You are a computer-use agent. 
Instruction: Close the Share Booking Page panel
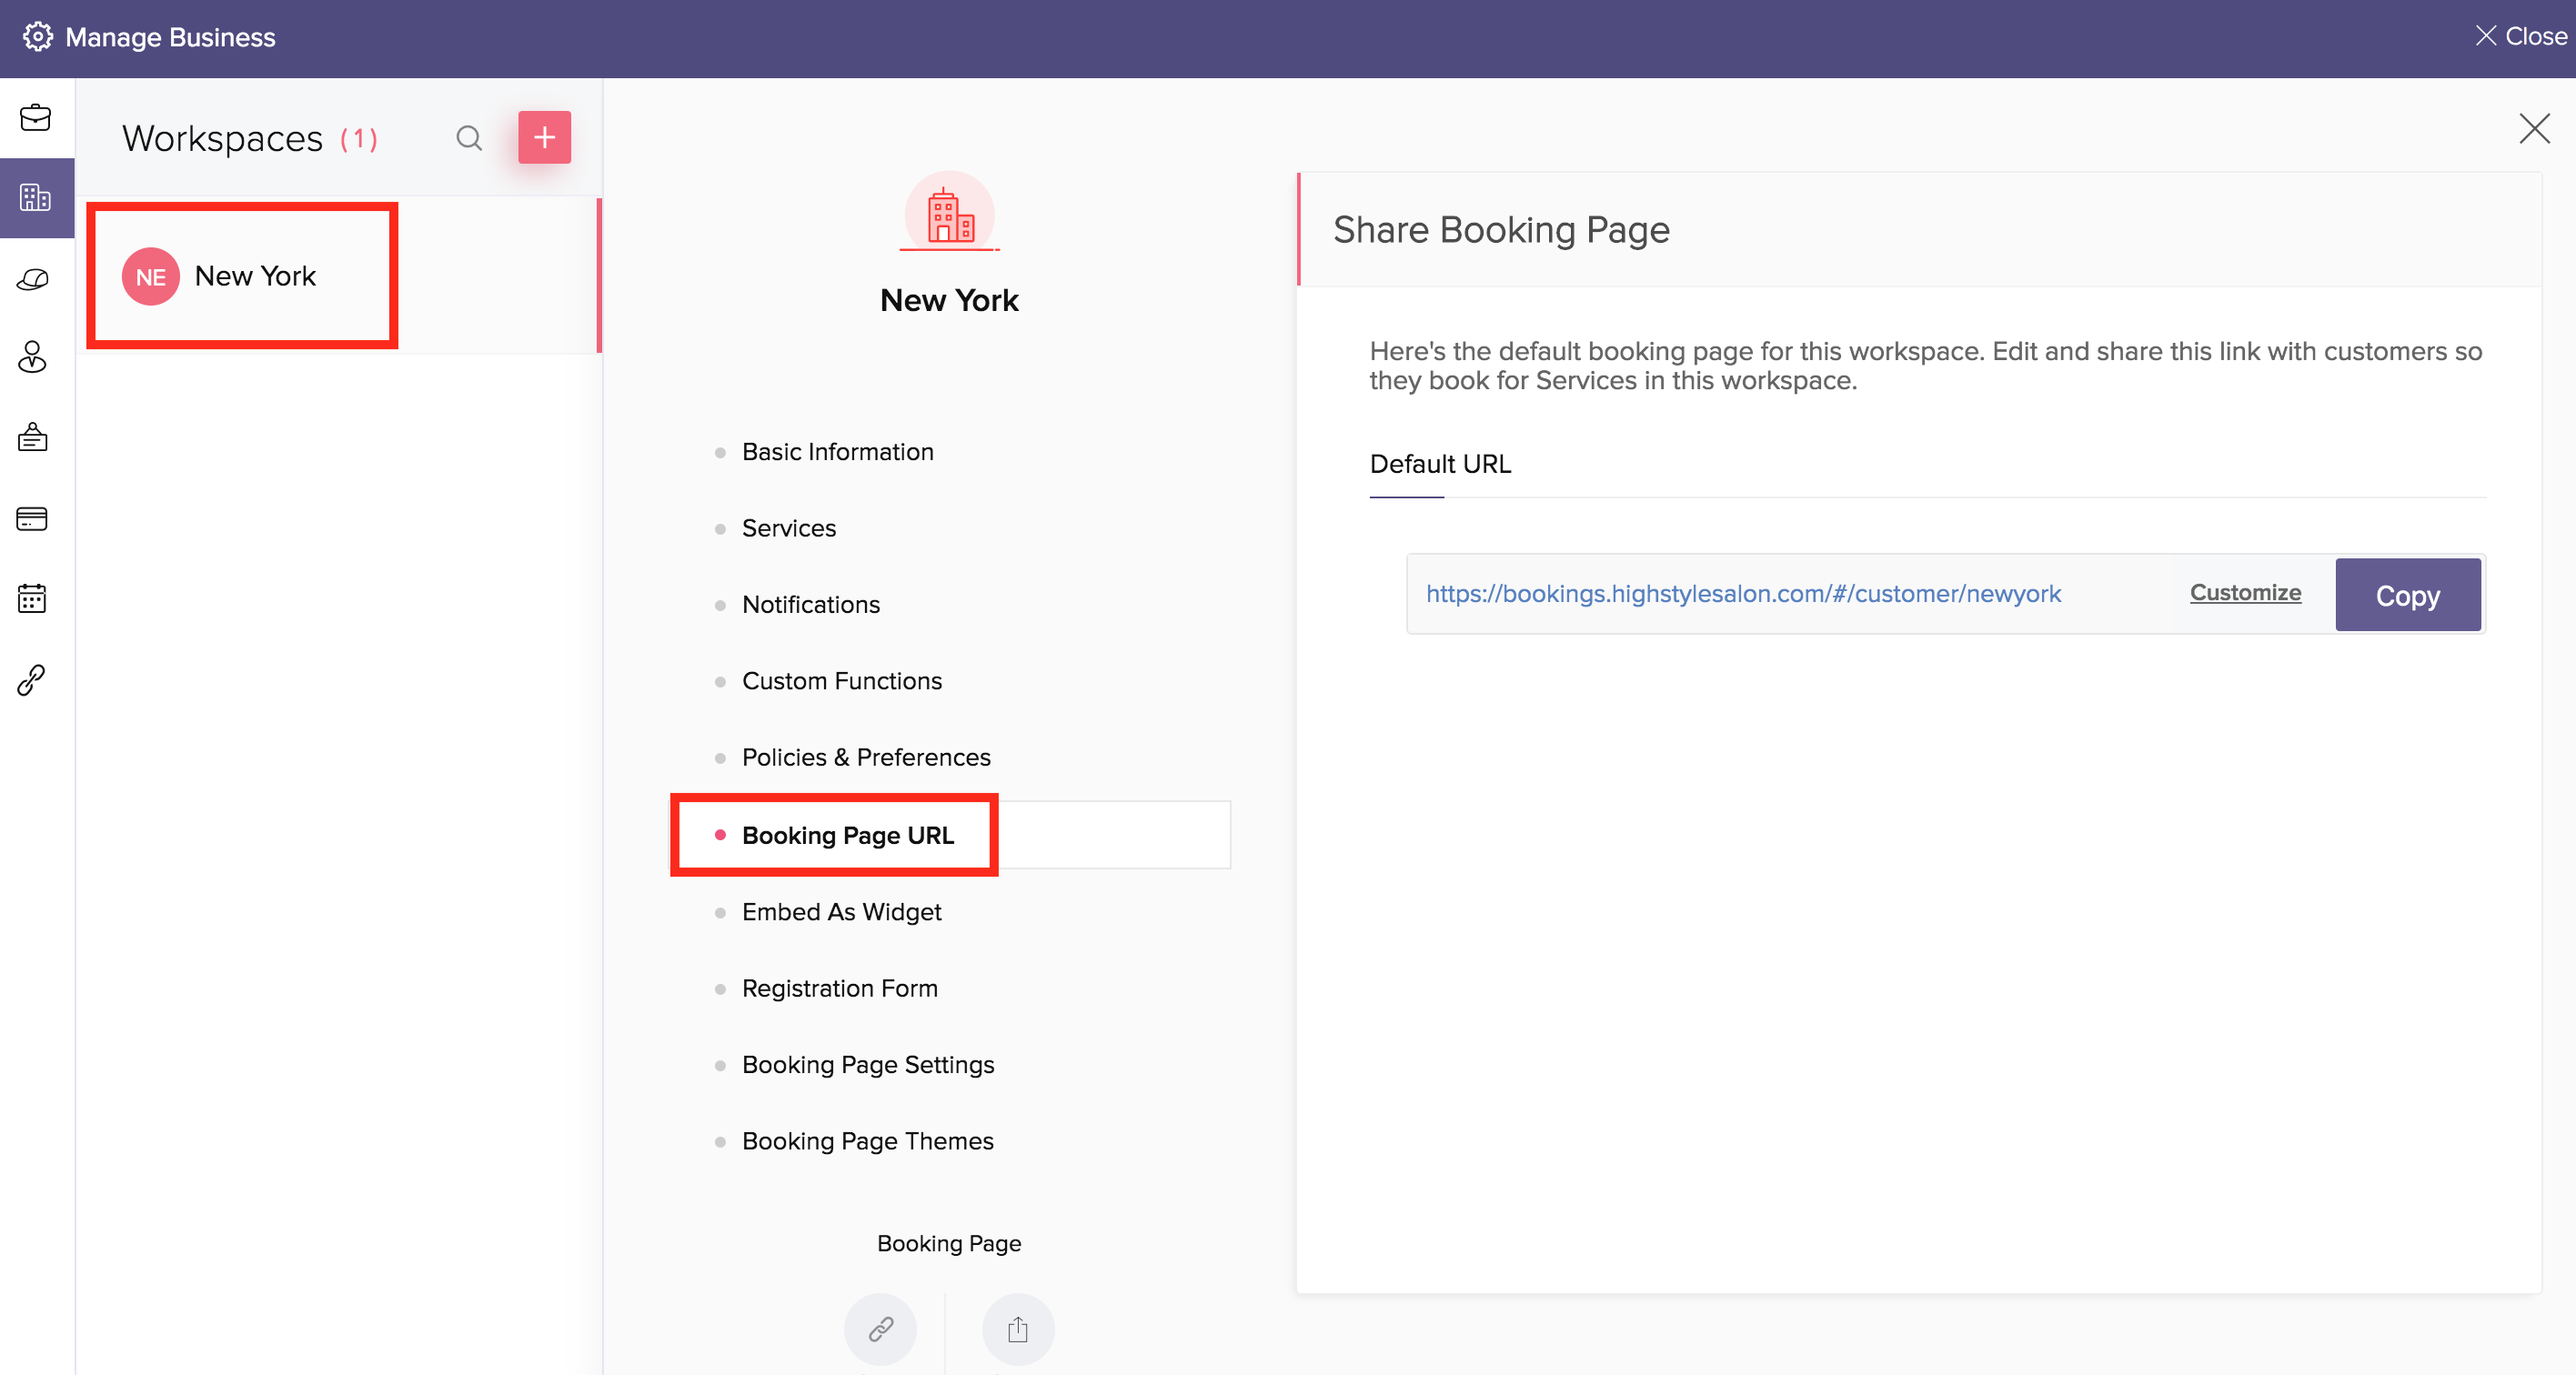point(2533,129)
